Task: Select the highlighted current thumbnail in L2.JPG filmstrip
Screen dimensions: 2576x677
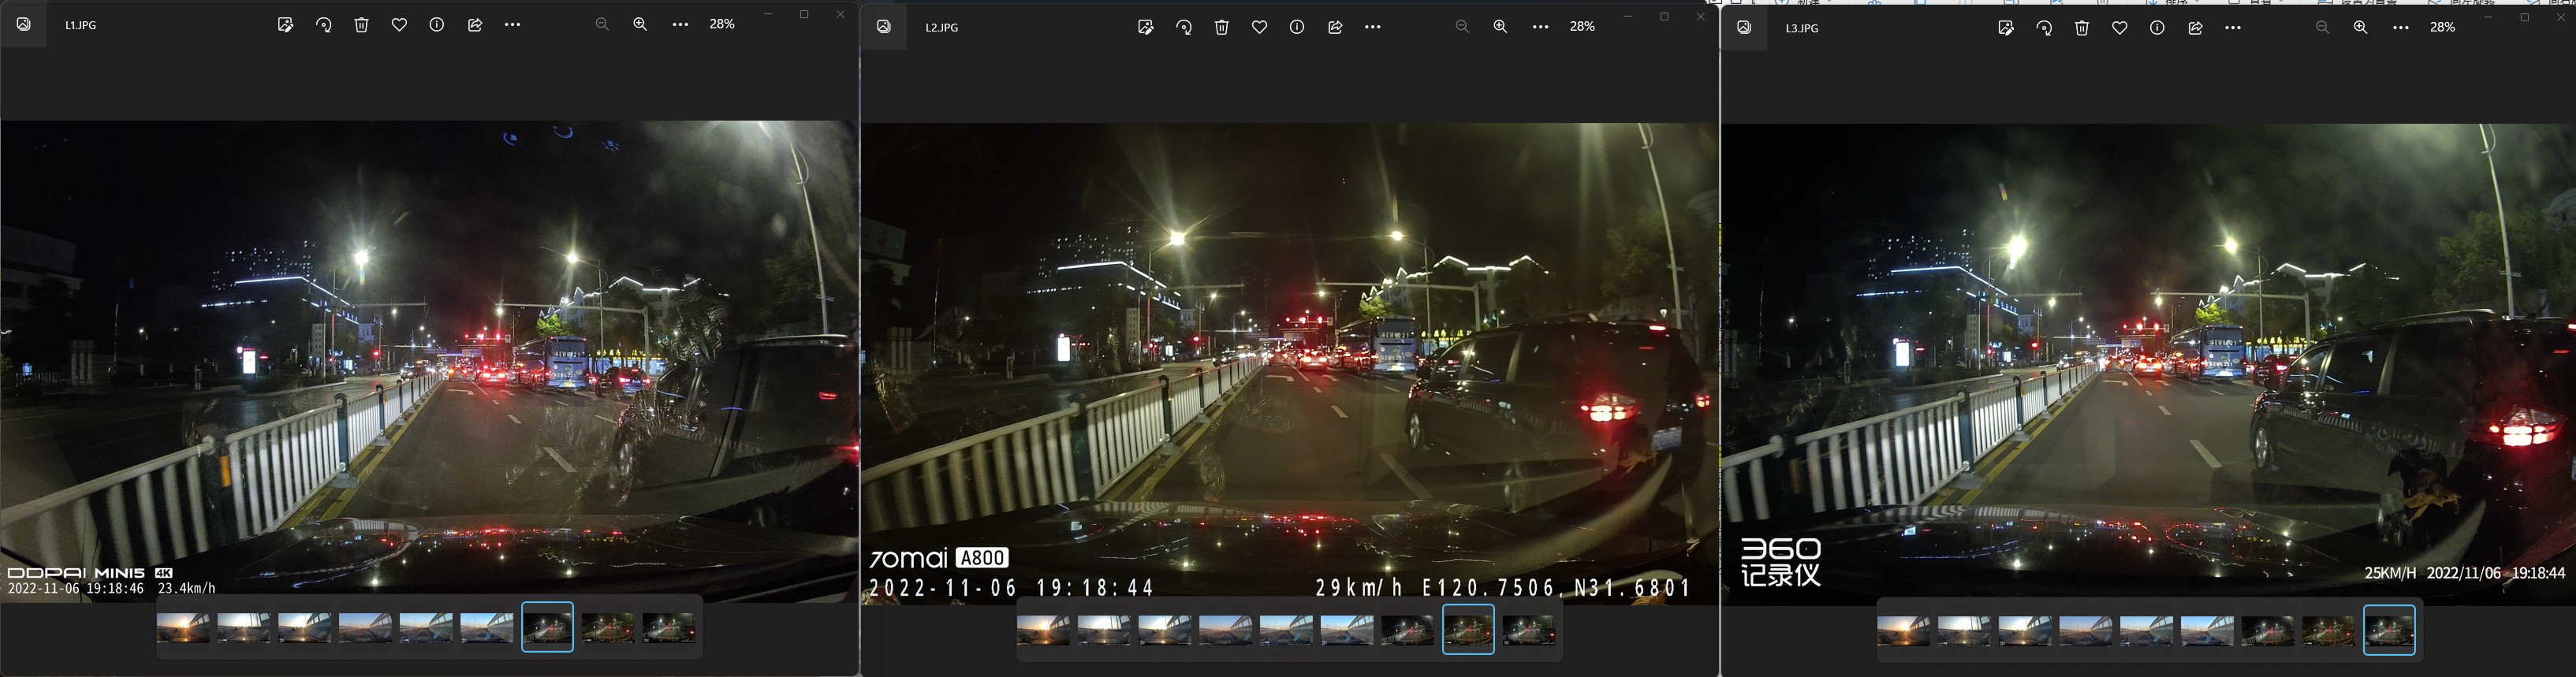Action: (x=1468, y=629)
